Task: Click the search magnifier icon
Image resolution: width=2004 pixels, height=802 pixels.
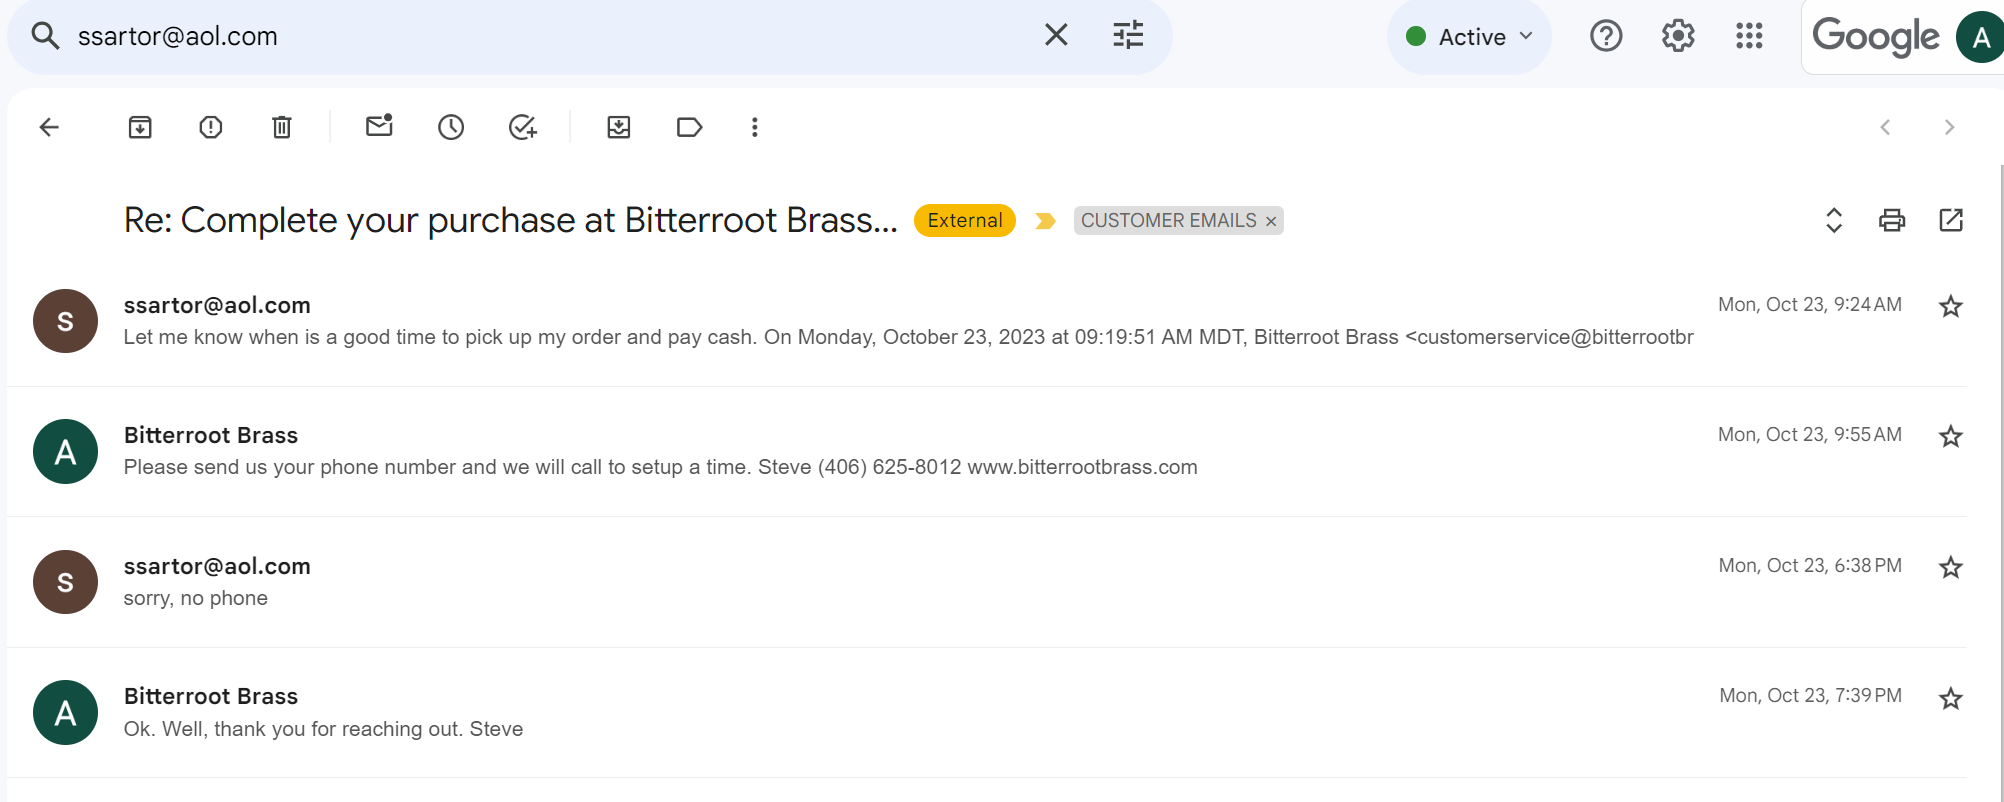Action: [45, 36]
